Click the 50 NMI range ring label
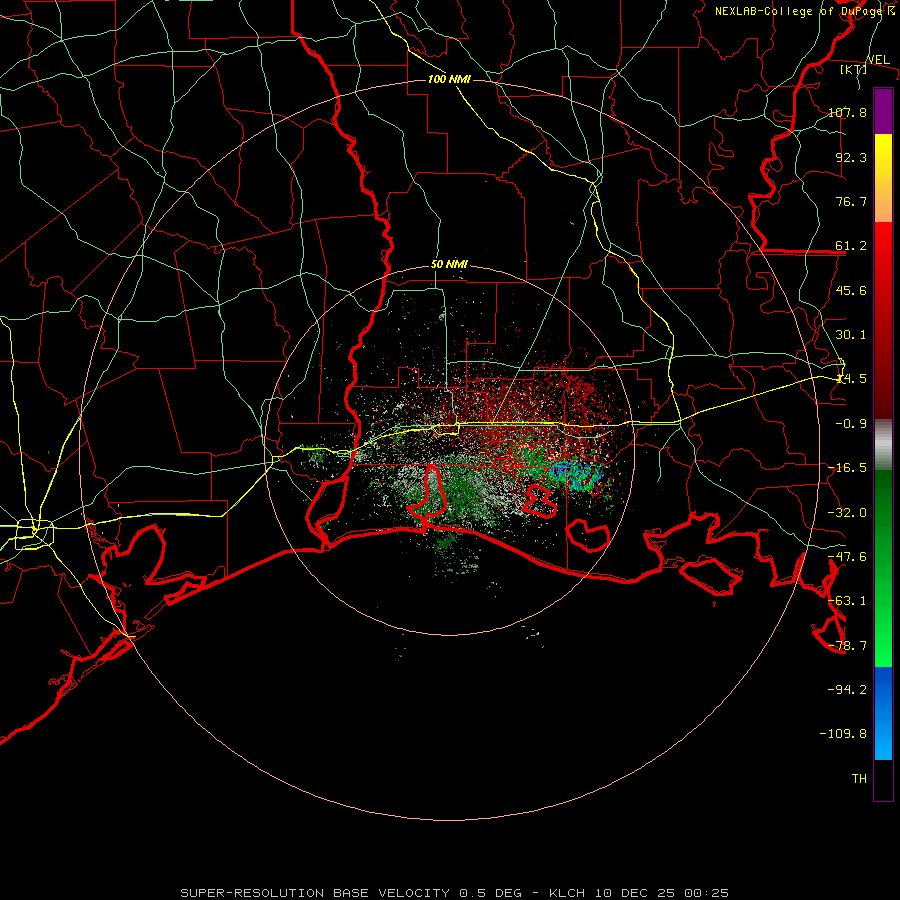The height and width of the screenshot is (900, 900). [x=449, y=265]
